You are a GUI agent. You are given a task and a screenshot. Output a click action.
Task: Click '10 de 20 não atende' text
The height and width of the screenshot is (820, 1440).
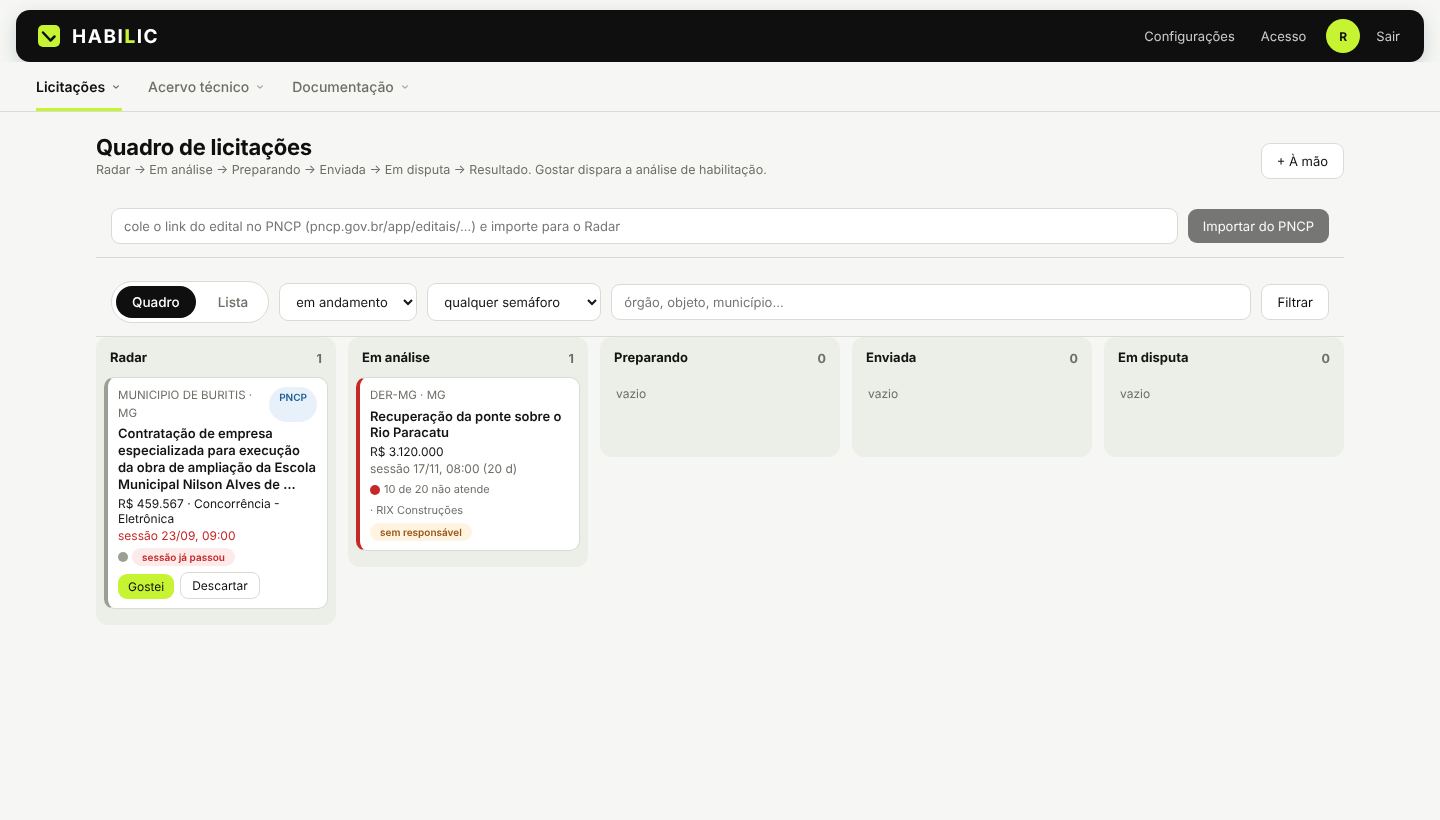(436, 489)
